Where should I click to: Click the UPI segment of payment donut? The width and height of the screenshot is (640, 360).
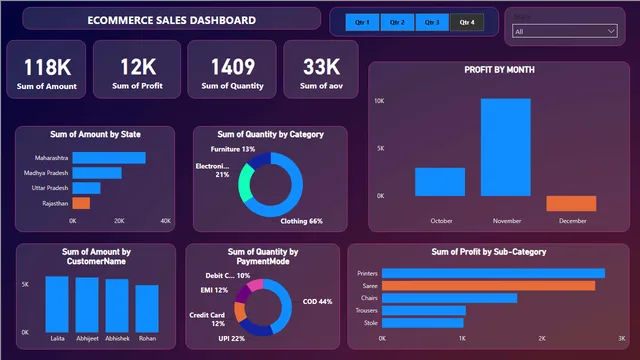255,328
